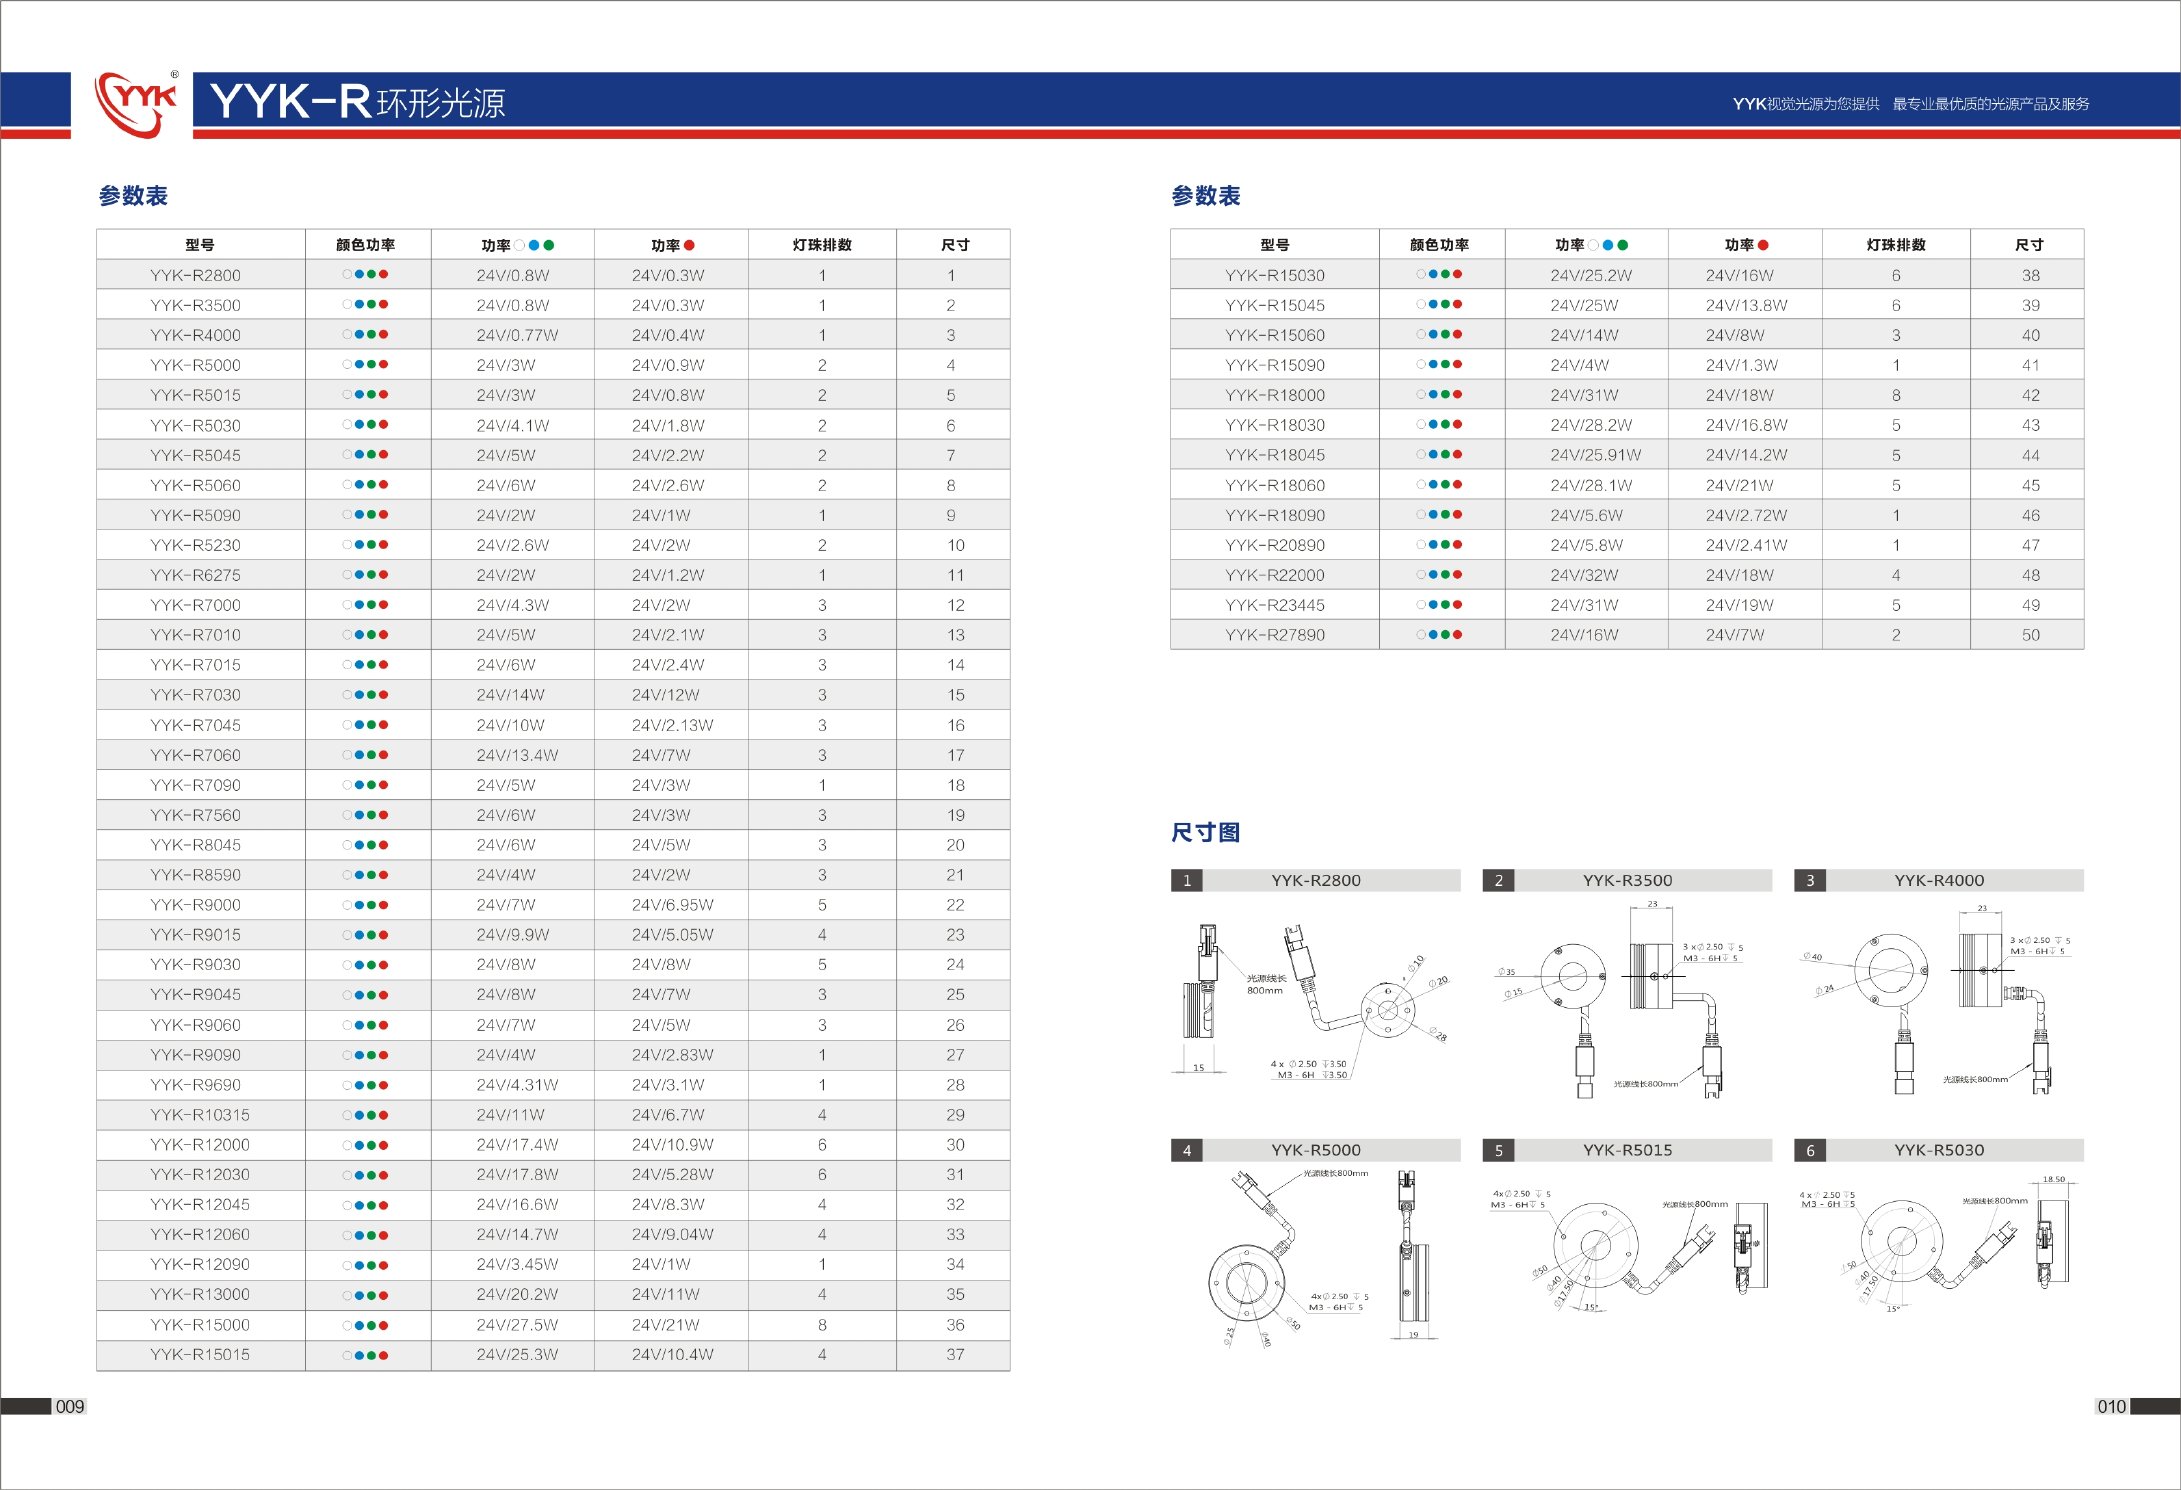This screenshot has height=1490, width=2181.
Task: Select the "YYK-R23445" model cell
Action: coord(1275,605)
